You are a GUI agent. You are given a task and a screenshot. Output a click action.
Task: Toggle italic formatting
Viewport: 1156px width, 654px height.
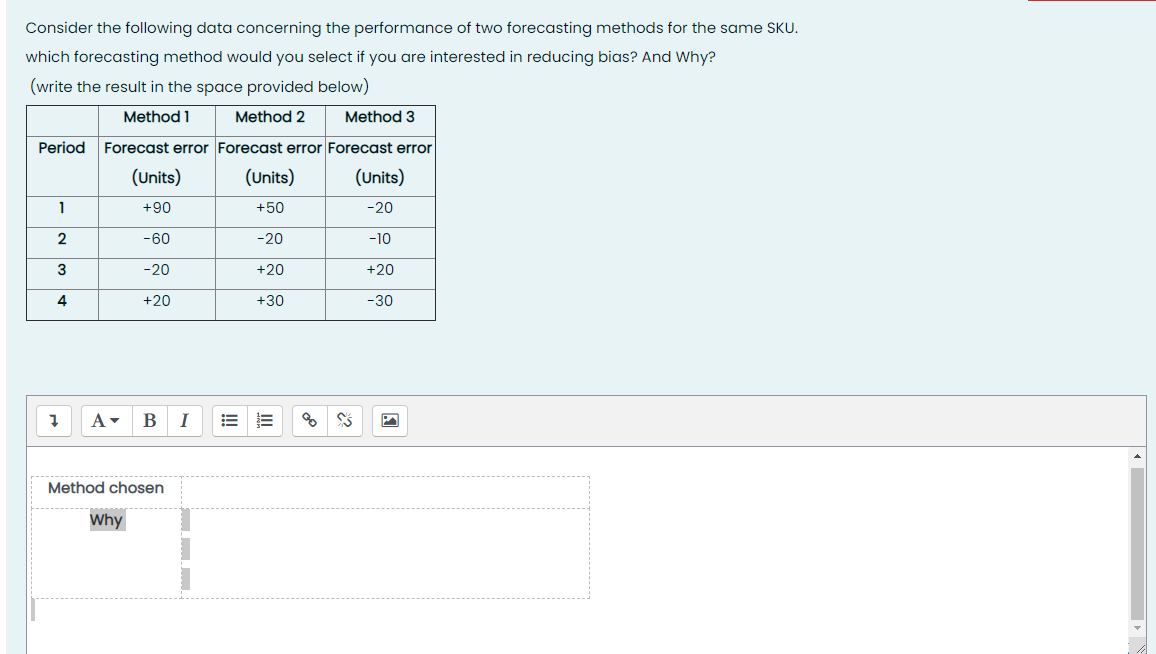click(184, 421)
